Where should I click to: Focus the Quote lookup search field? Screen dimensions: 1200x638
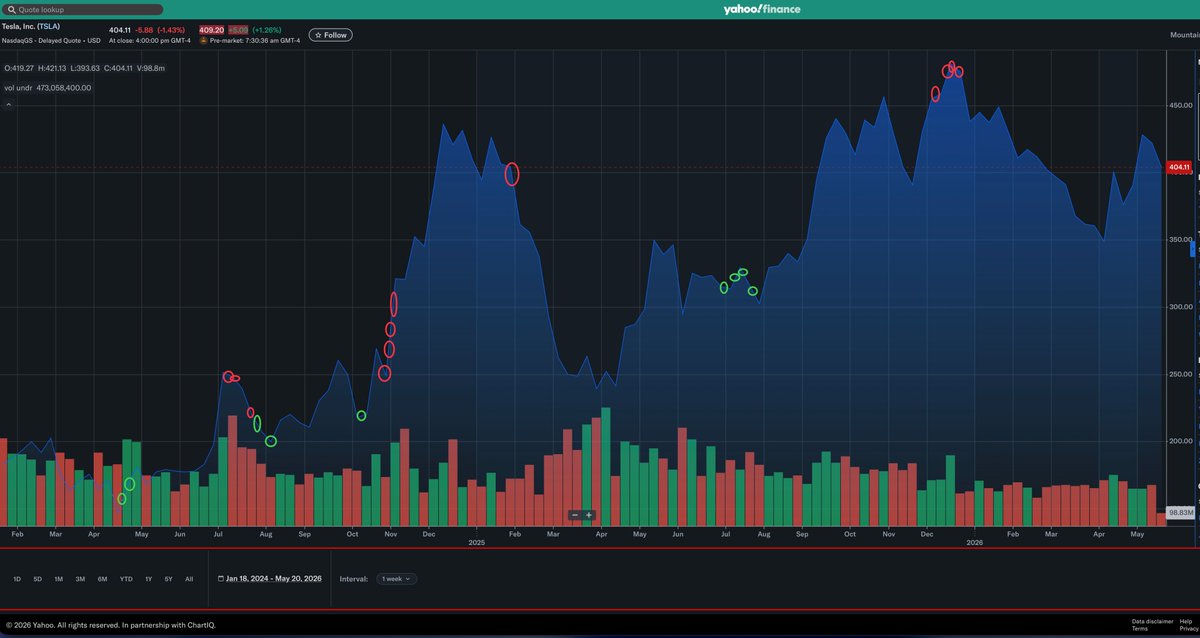pos(83,9)
